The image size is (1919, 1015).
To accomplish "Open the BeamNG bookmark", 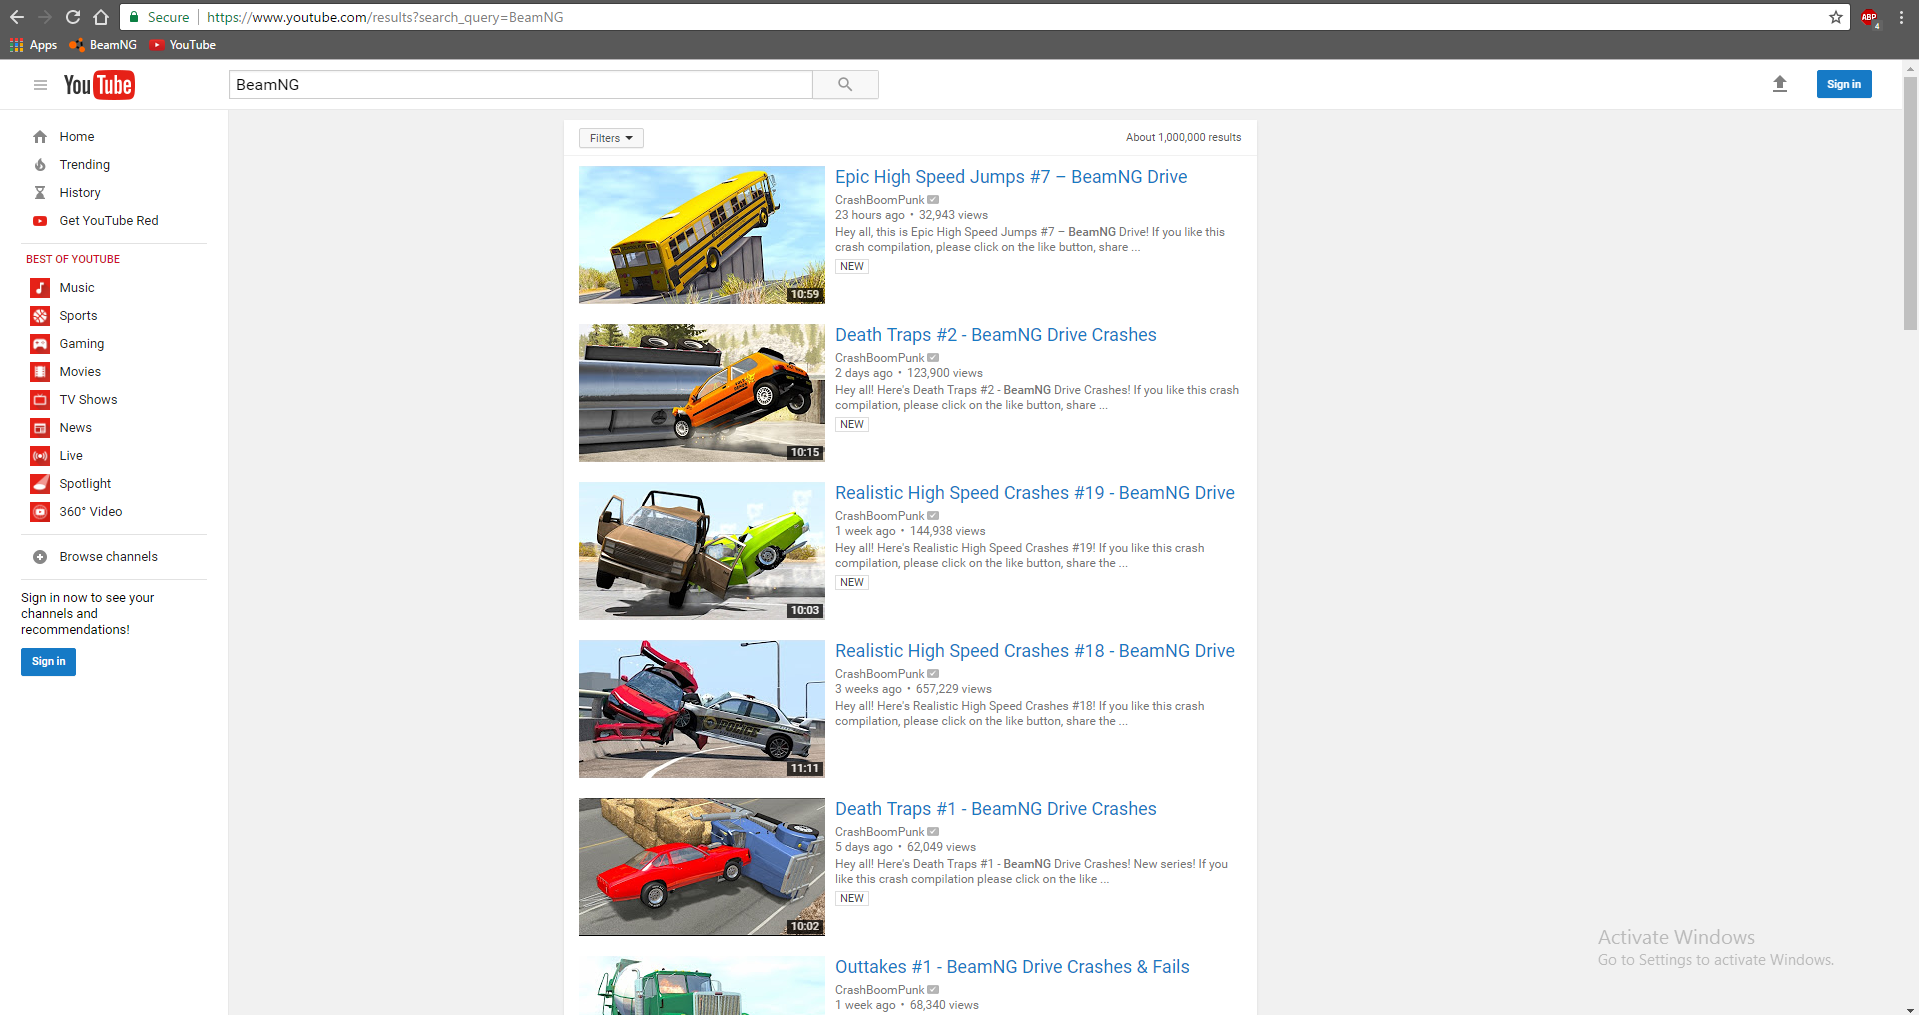I will click(103, 45).
